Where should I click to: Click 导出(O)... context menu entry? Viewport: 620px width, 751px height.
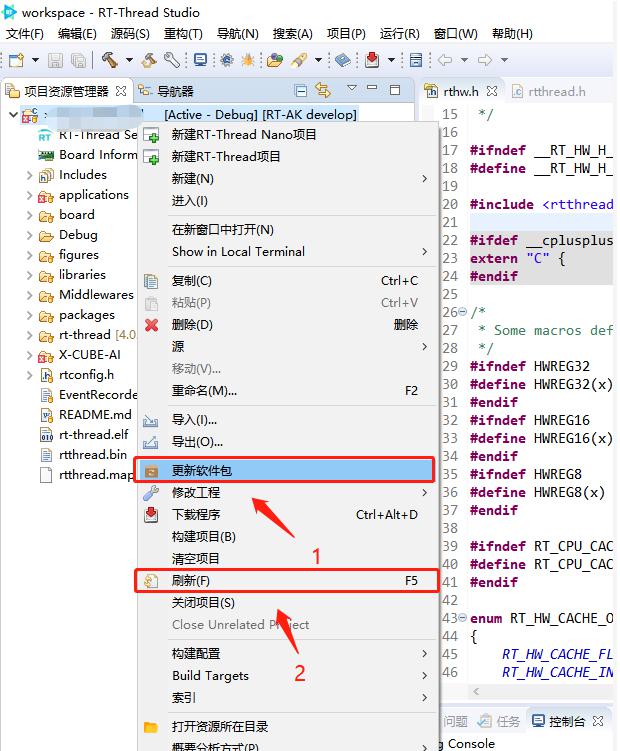click(x=289, y=442)
